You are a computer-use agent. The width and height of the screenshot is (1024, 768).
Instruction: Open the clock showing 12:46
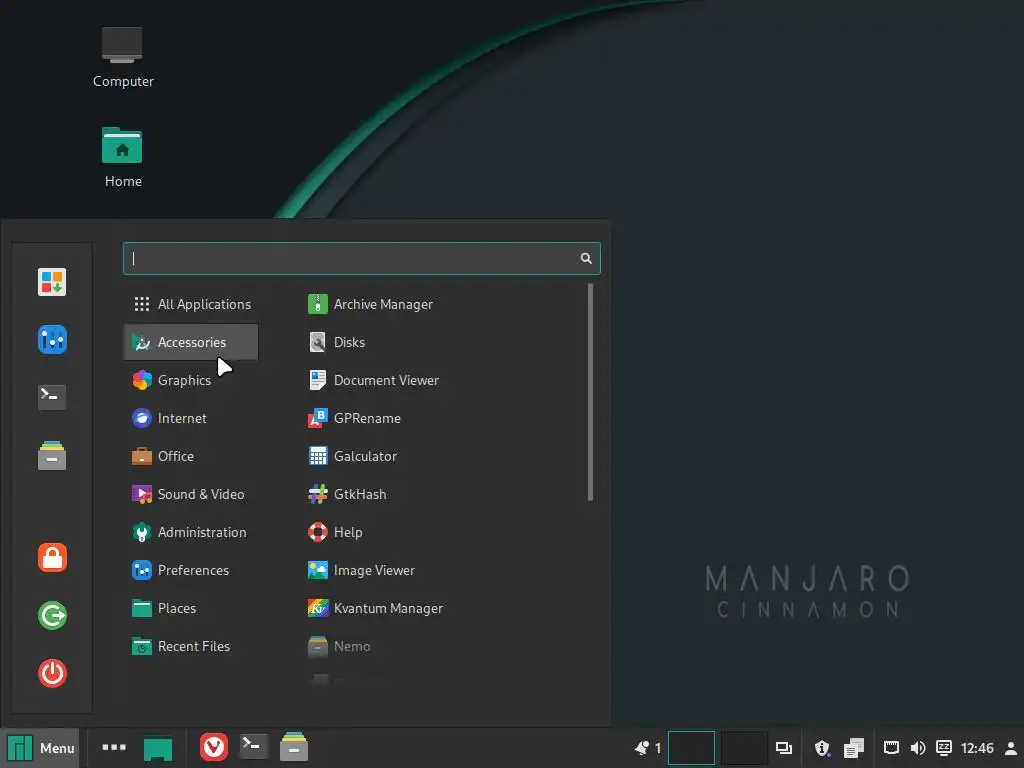coord(977,748)
